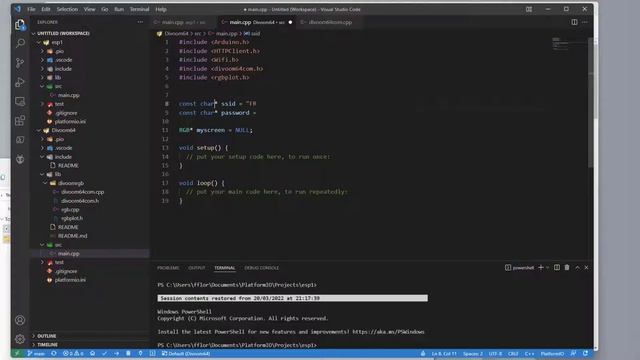Click the ssid breadcrumb item

pos(252,33)
